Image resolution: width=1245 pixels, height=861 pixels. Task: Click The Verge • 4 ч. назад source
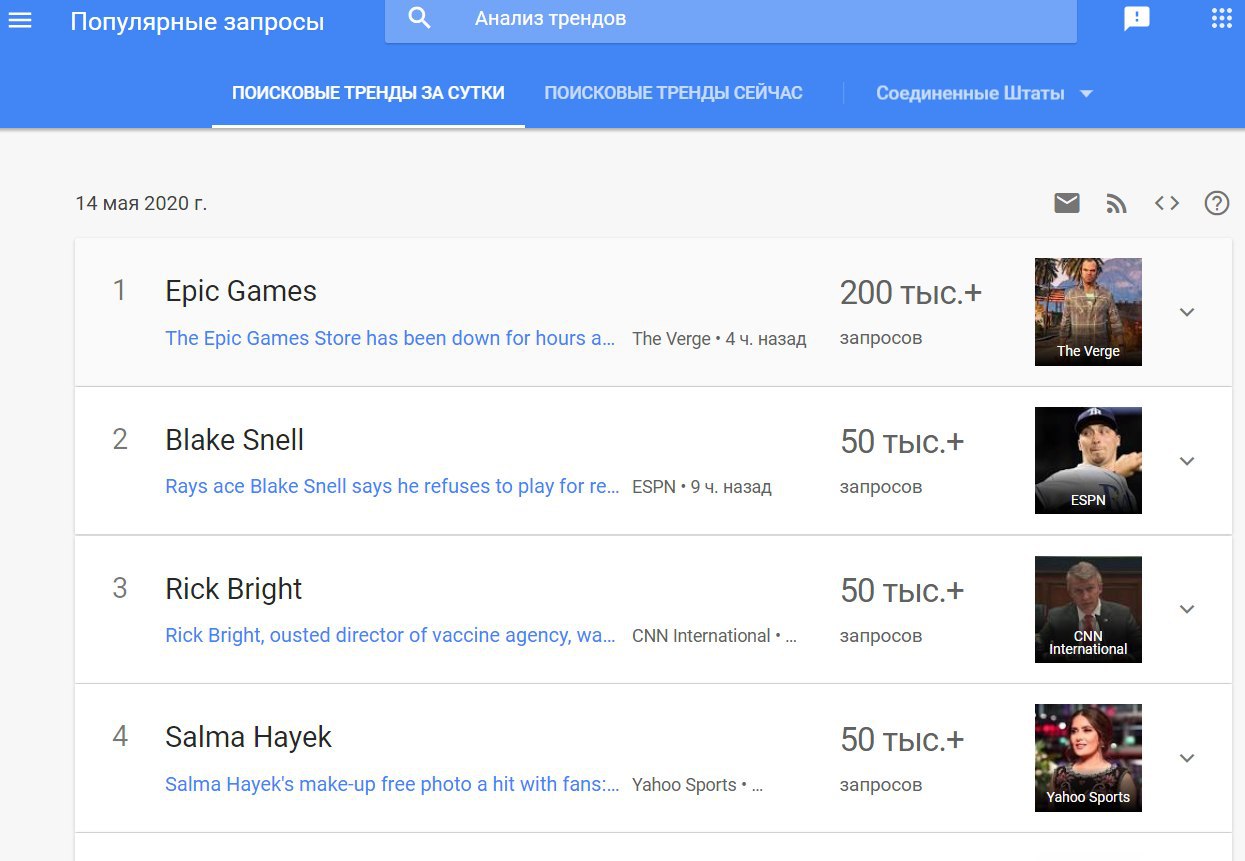(719, 338)
